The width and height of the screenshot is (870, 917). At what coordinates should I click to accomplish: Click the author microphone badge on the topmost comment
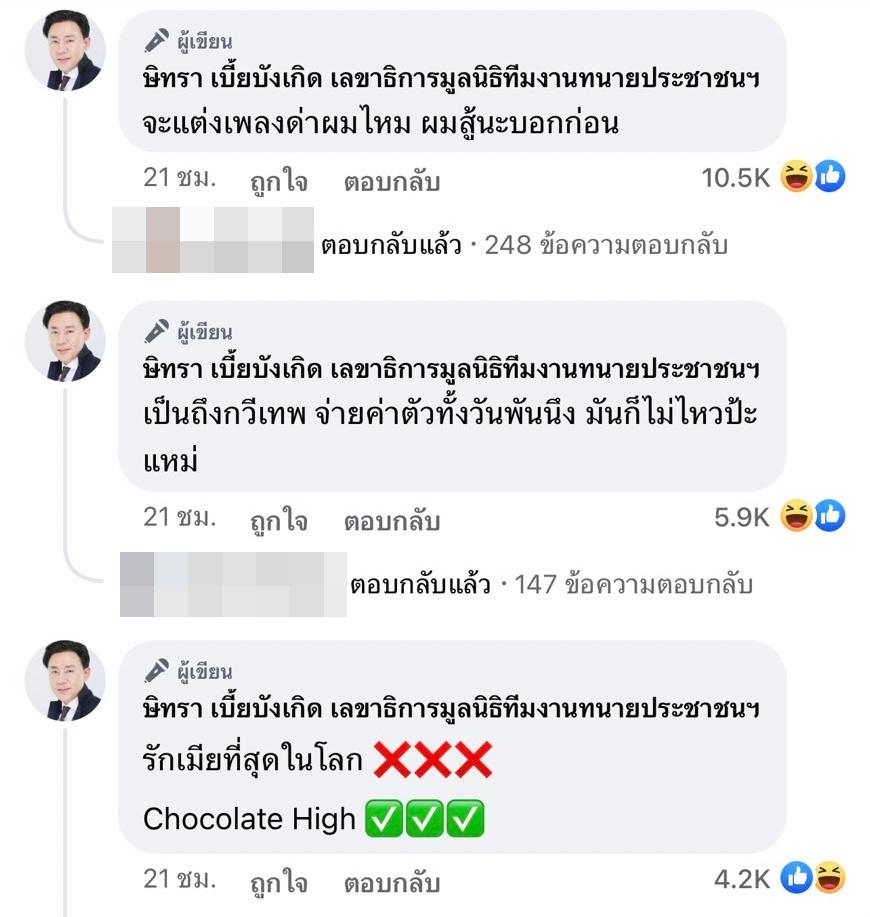[155, 41]
